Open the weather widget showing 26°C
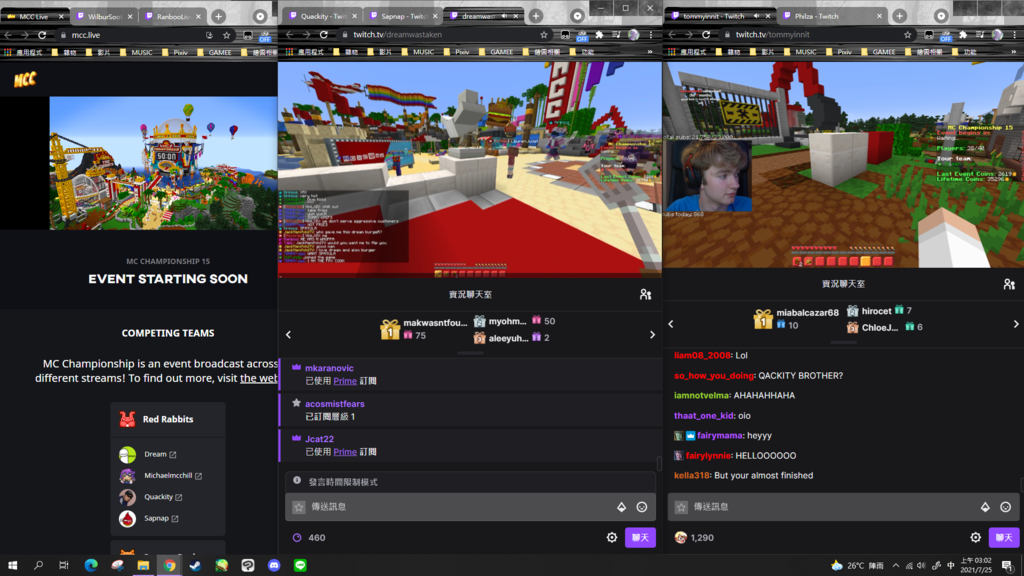The image size is (1024, 576). click(857, 566)
